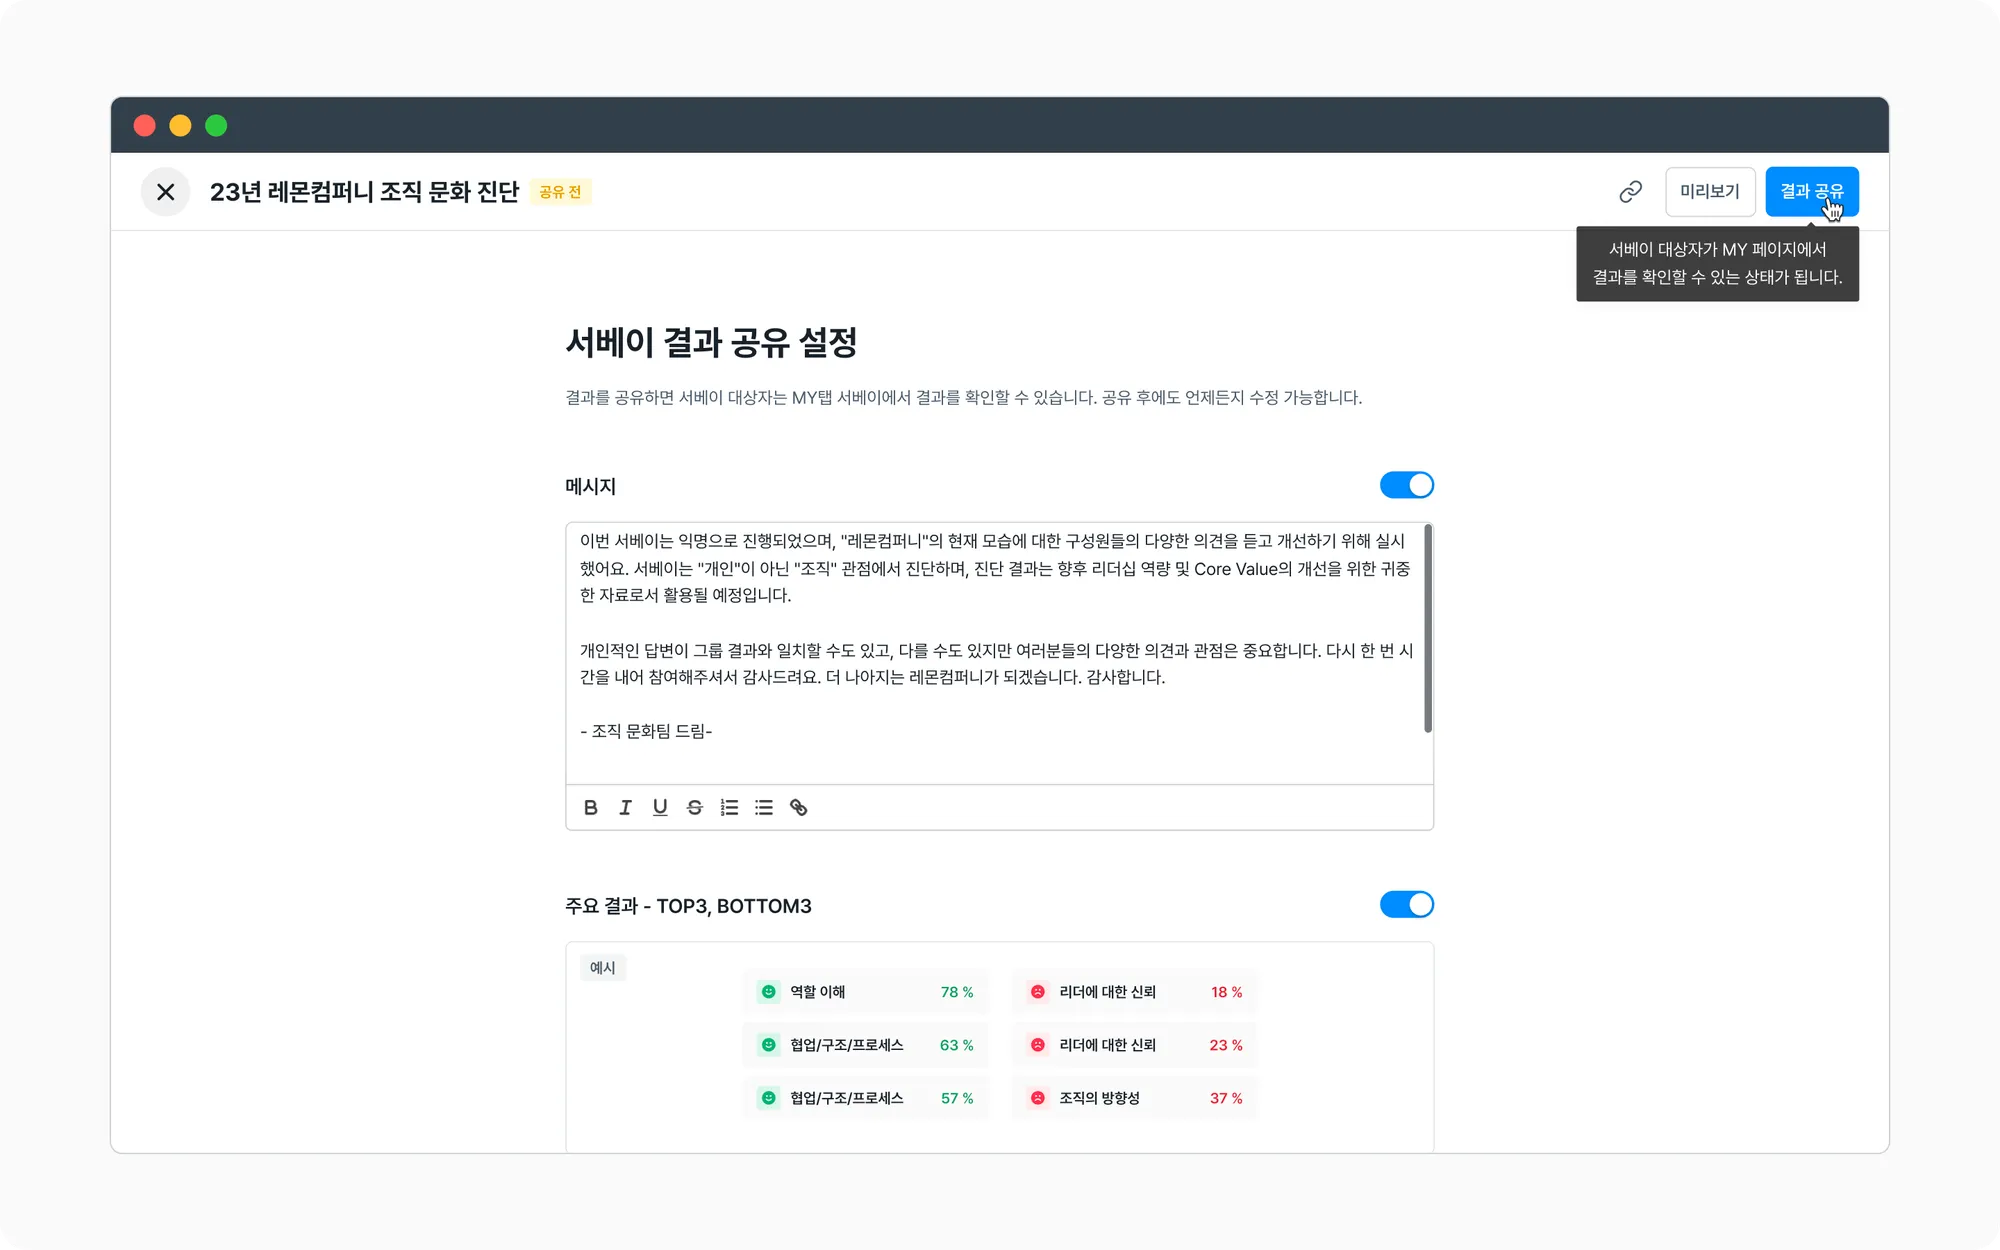Underline text via the U icon
Image resolution: width=2000 pixels, height=1250 pixels.
click(660, 808)
